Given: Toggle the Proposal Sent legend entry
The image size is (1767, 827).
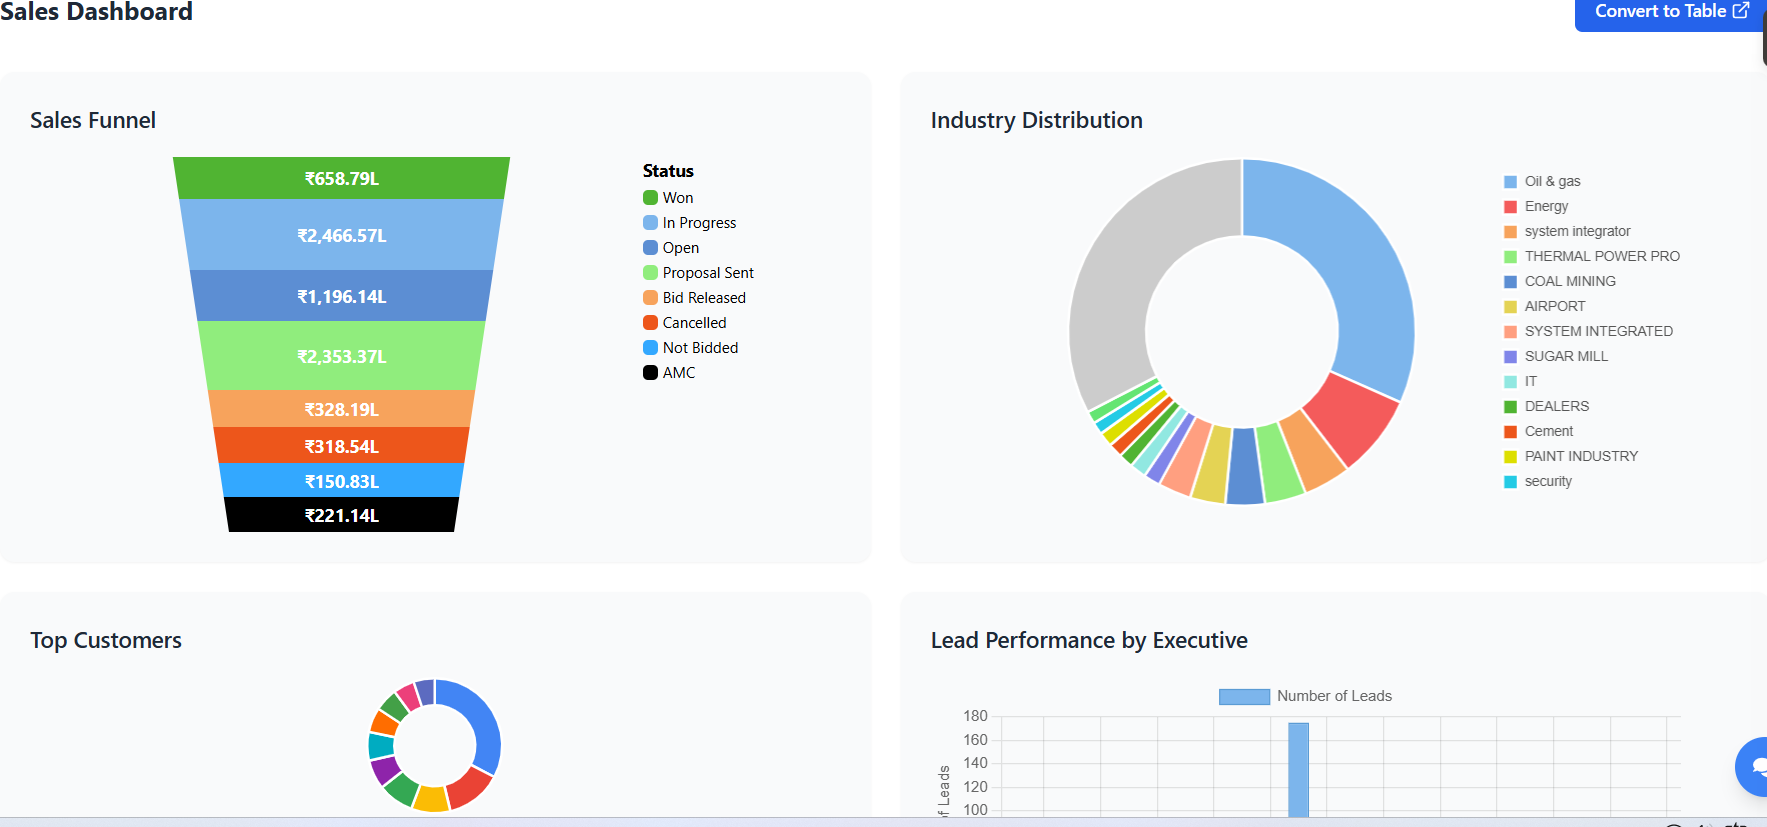Looking at the screenshot, I should (x=698, y=273).
